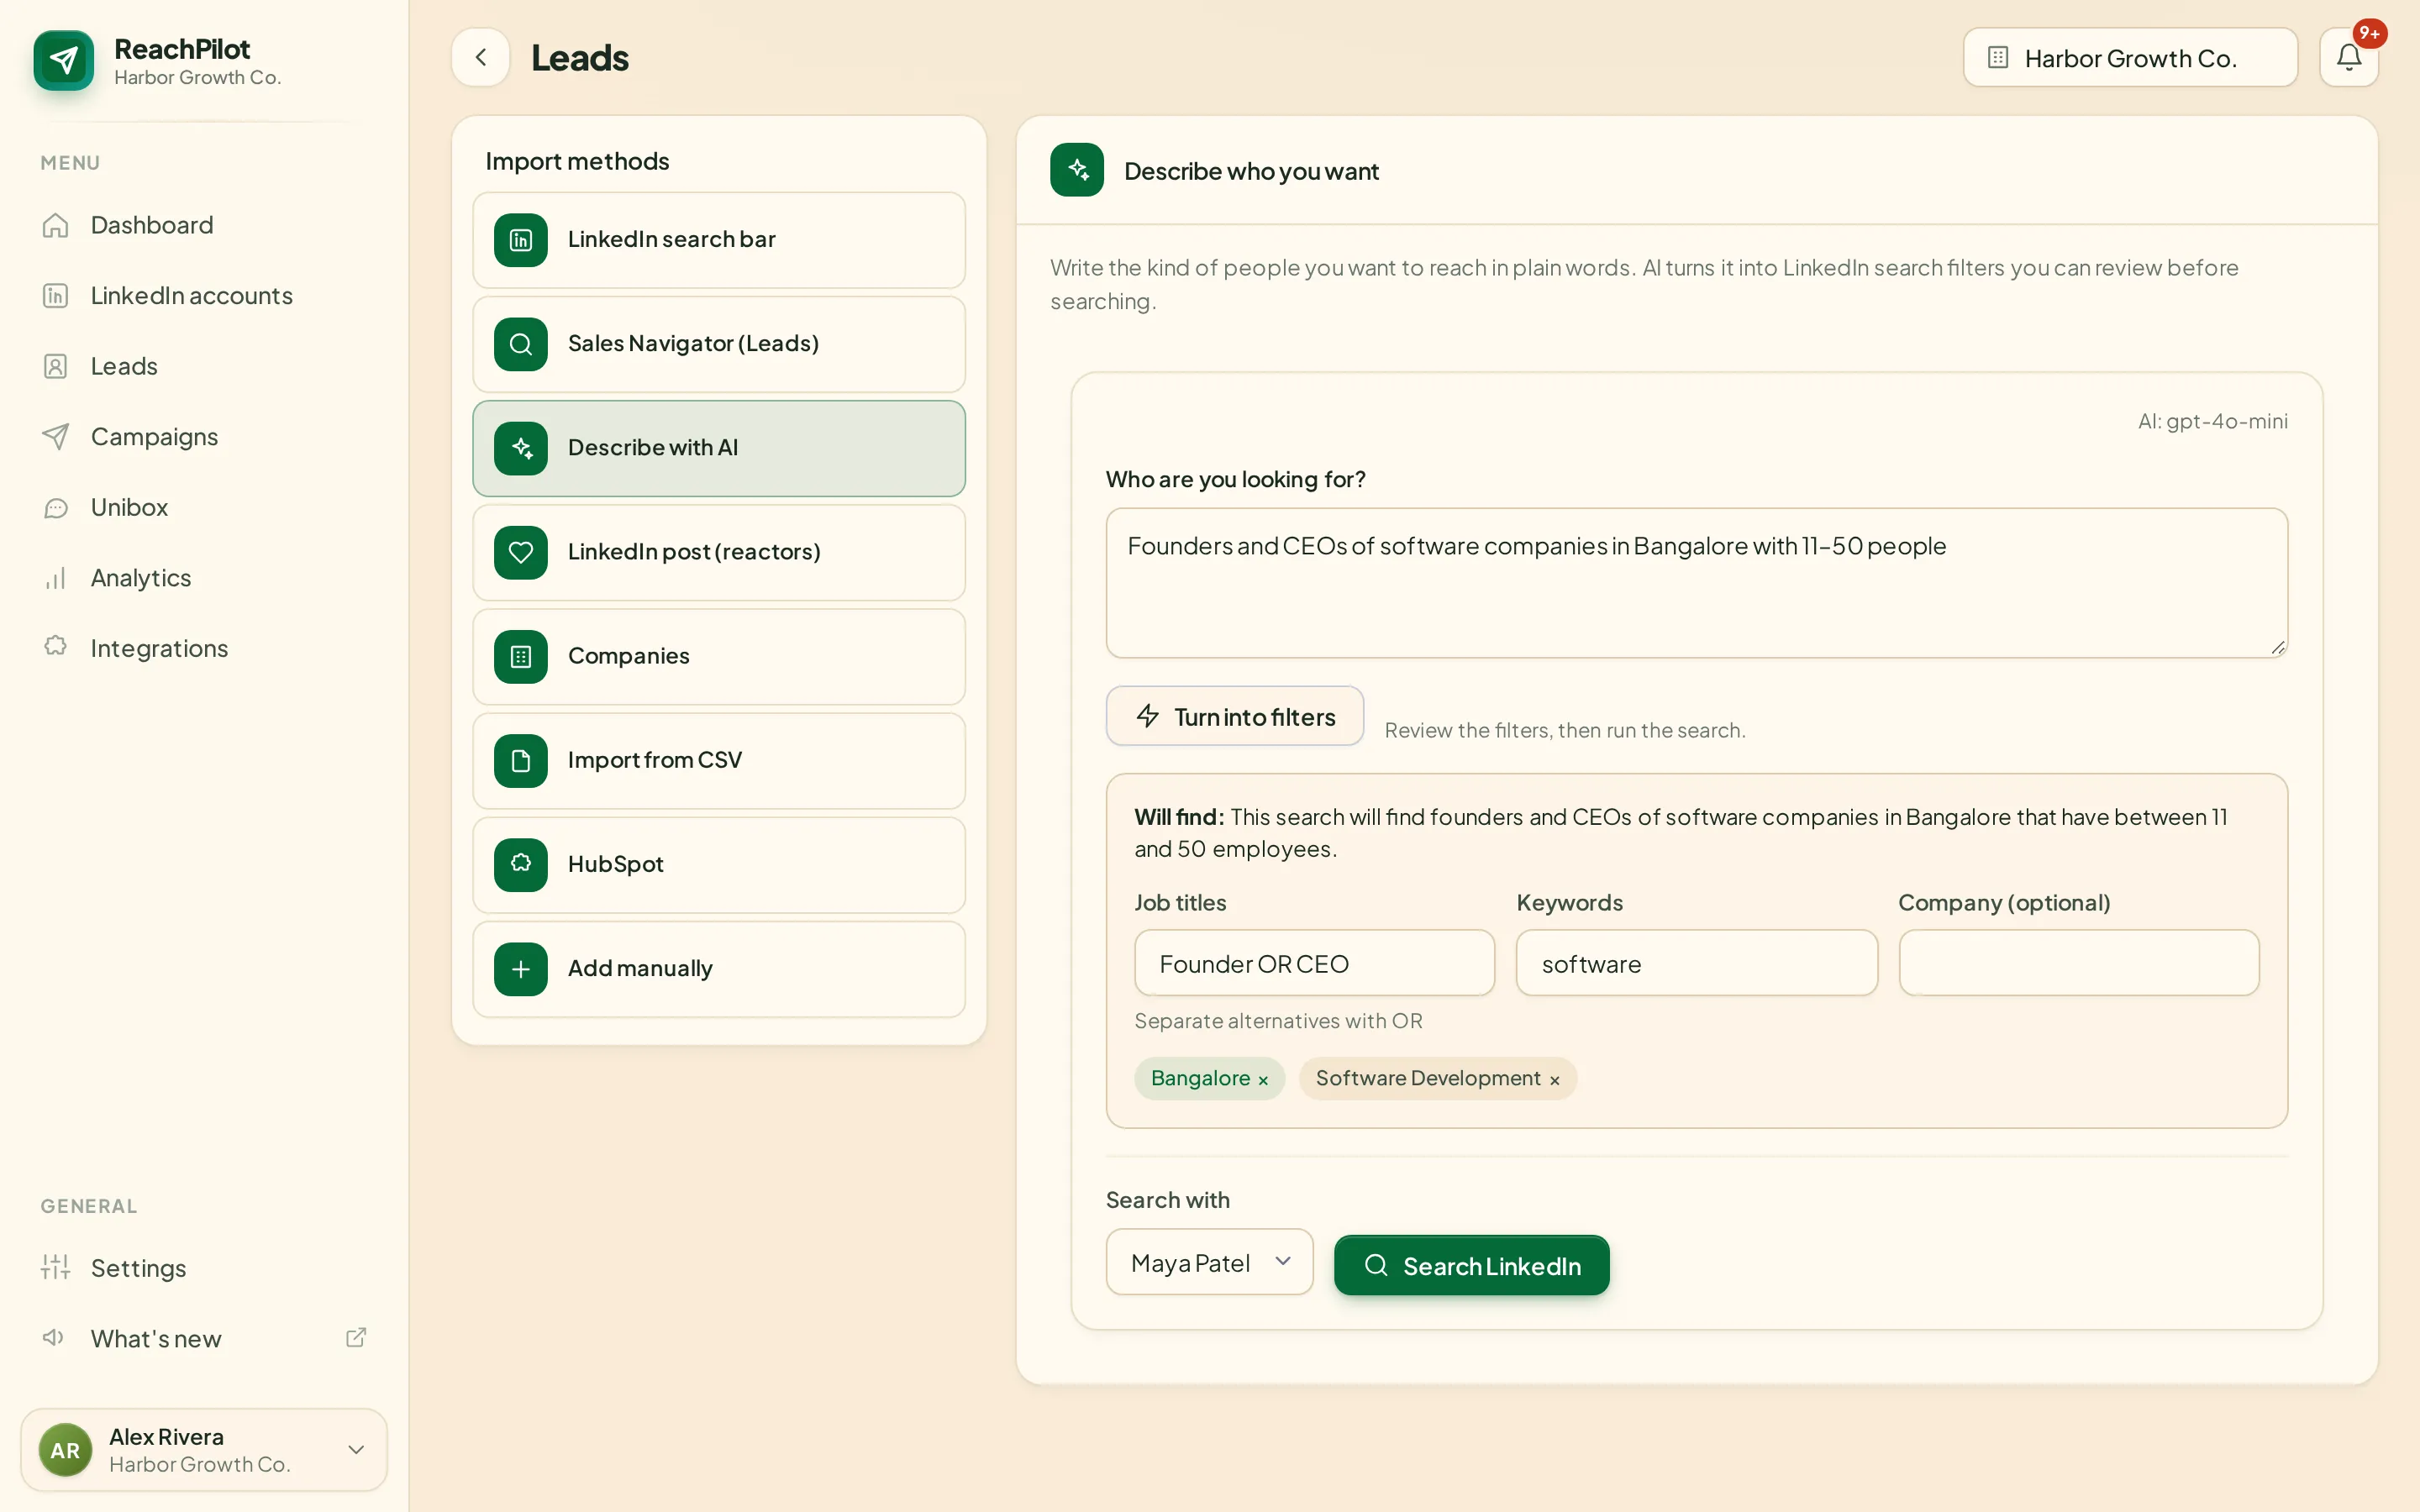Click the Integrations puzzle icon
The width and height of the screenshot is (2420, 1512).
click(x=55, y=647)
